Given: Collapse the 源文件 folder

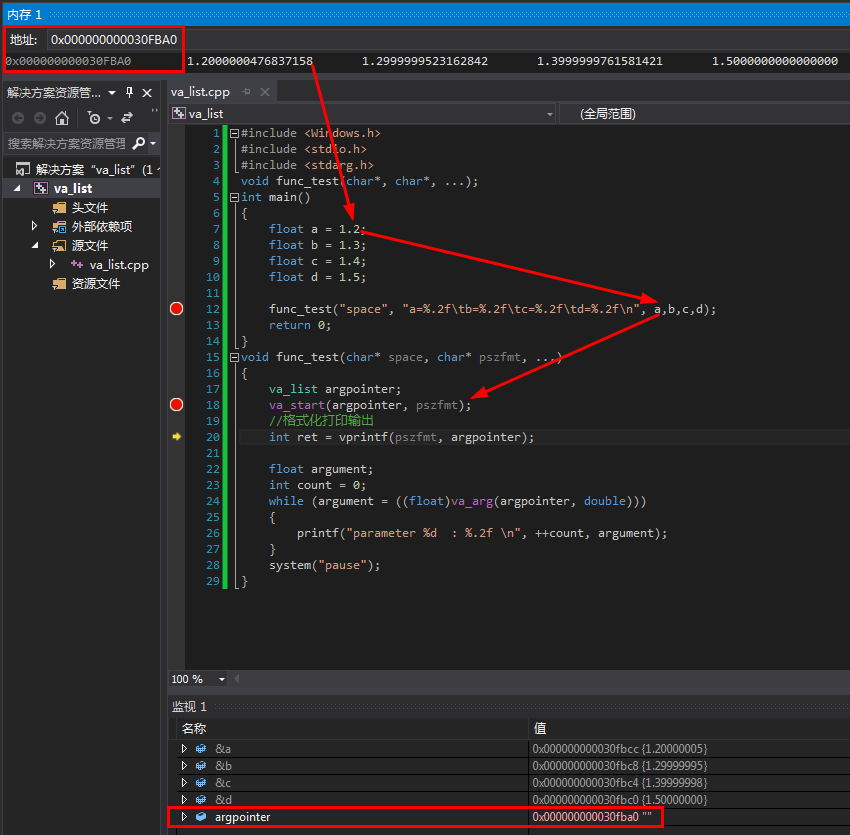Looking at the screenshot, I should (35, 246).
